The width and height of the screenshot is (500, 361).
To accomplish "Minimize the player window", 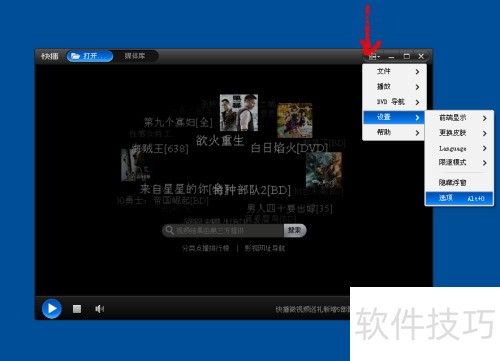I will pyautogui.click(x=391, y=57).
